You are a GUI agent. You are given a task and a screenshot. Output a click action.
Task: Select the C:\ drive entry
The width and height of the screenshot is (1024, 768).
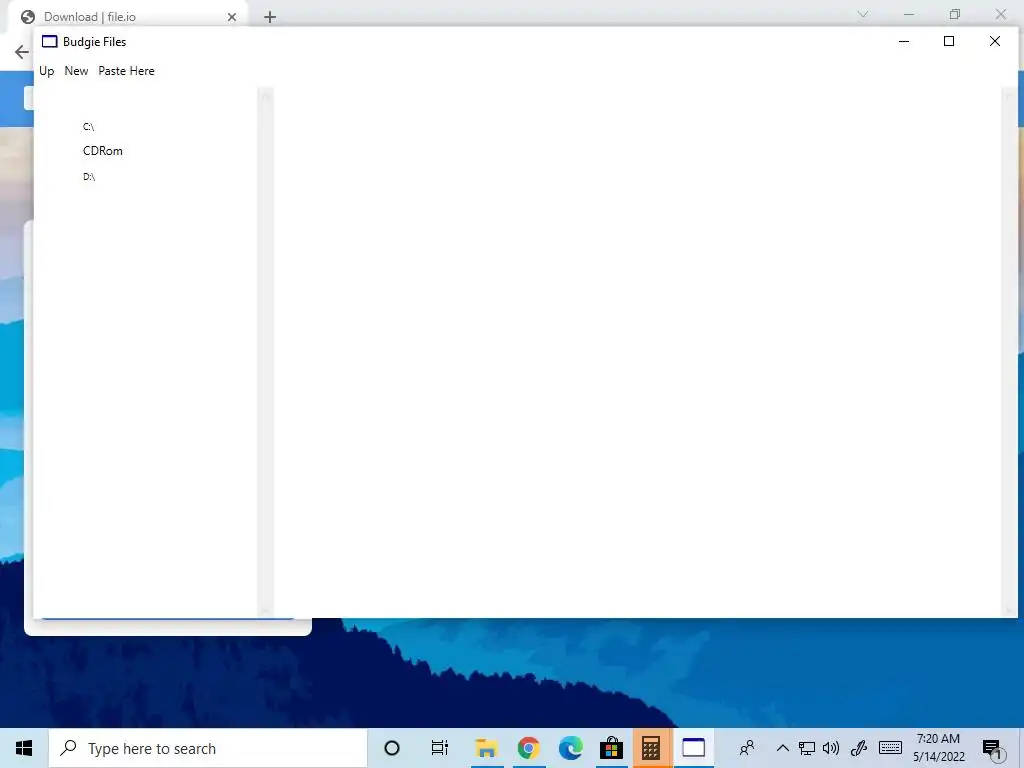pos(88,127)
